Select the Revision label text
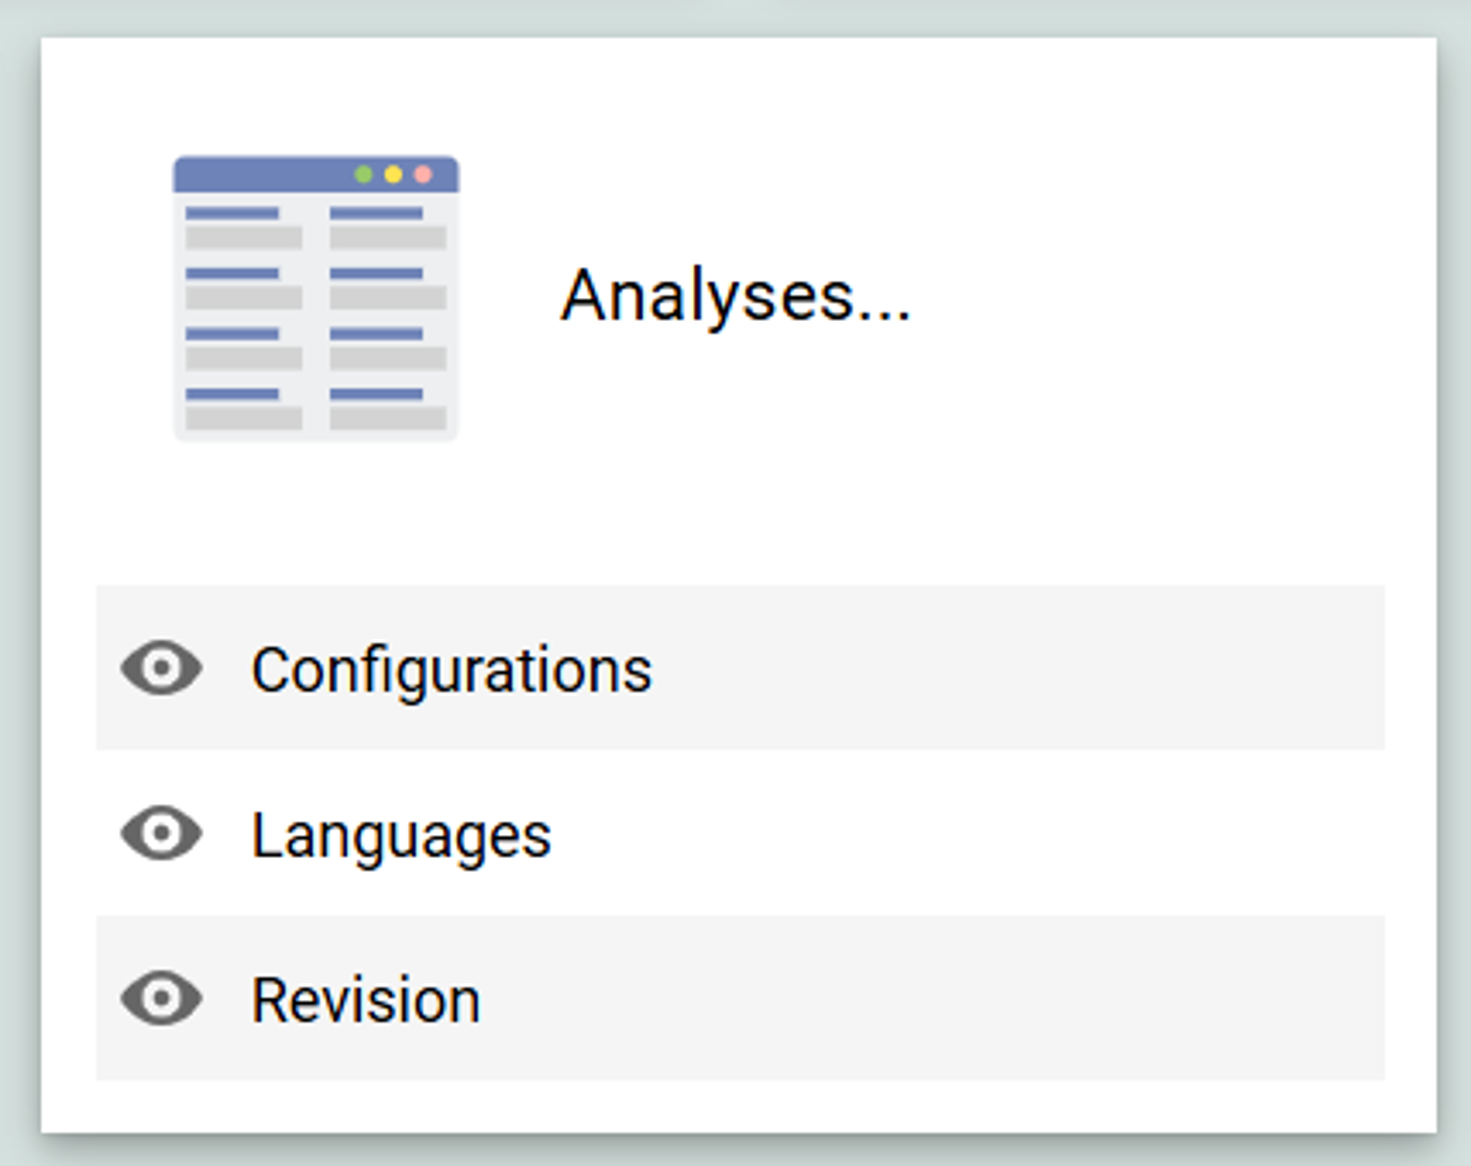 click(365, 1000)
